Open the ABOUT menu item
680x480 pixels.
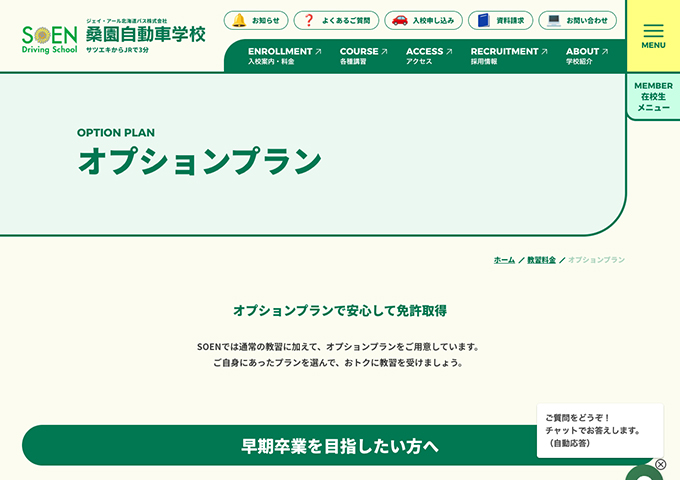click(587, 56)
